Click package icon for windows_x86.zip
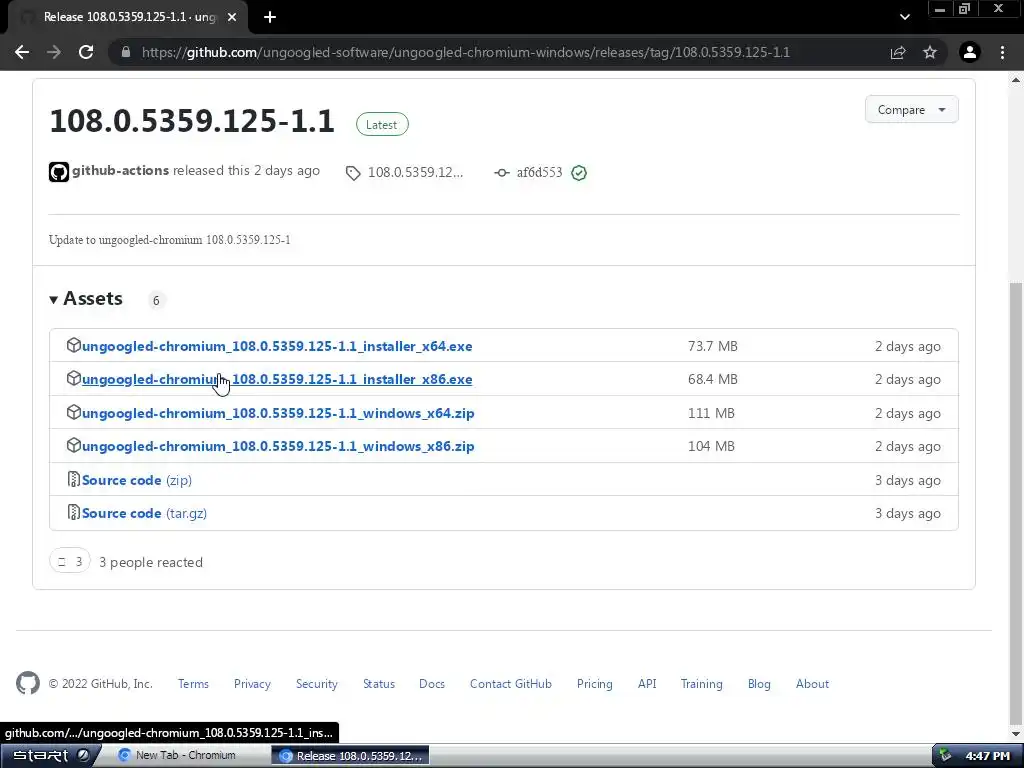Screen dimensions: 1024x768 74,445
